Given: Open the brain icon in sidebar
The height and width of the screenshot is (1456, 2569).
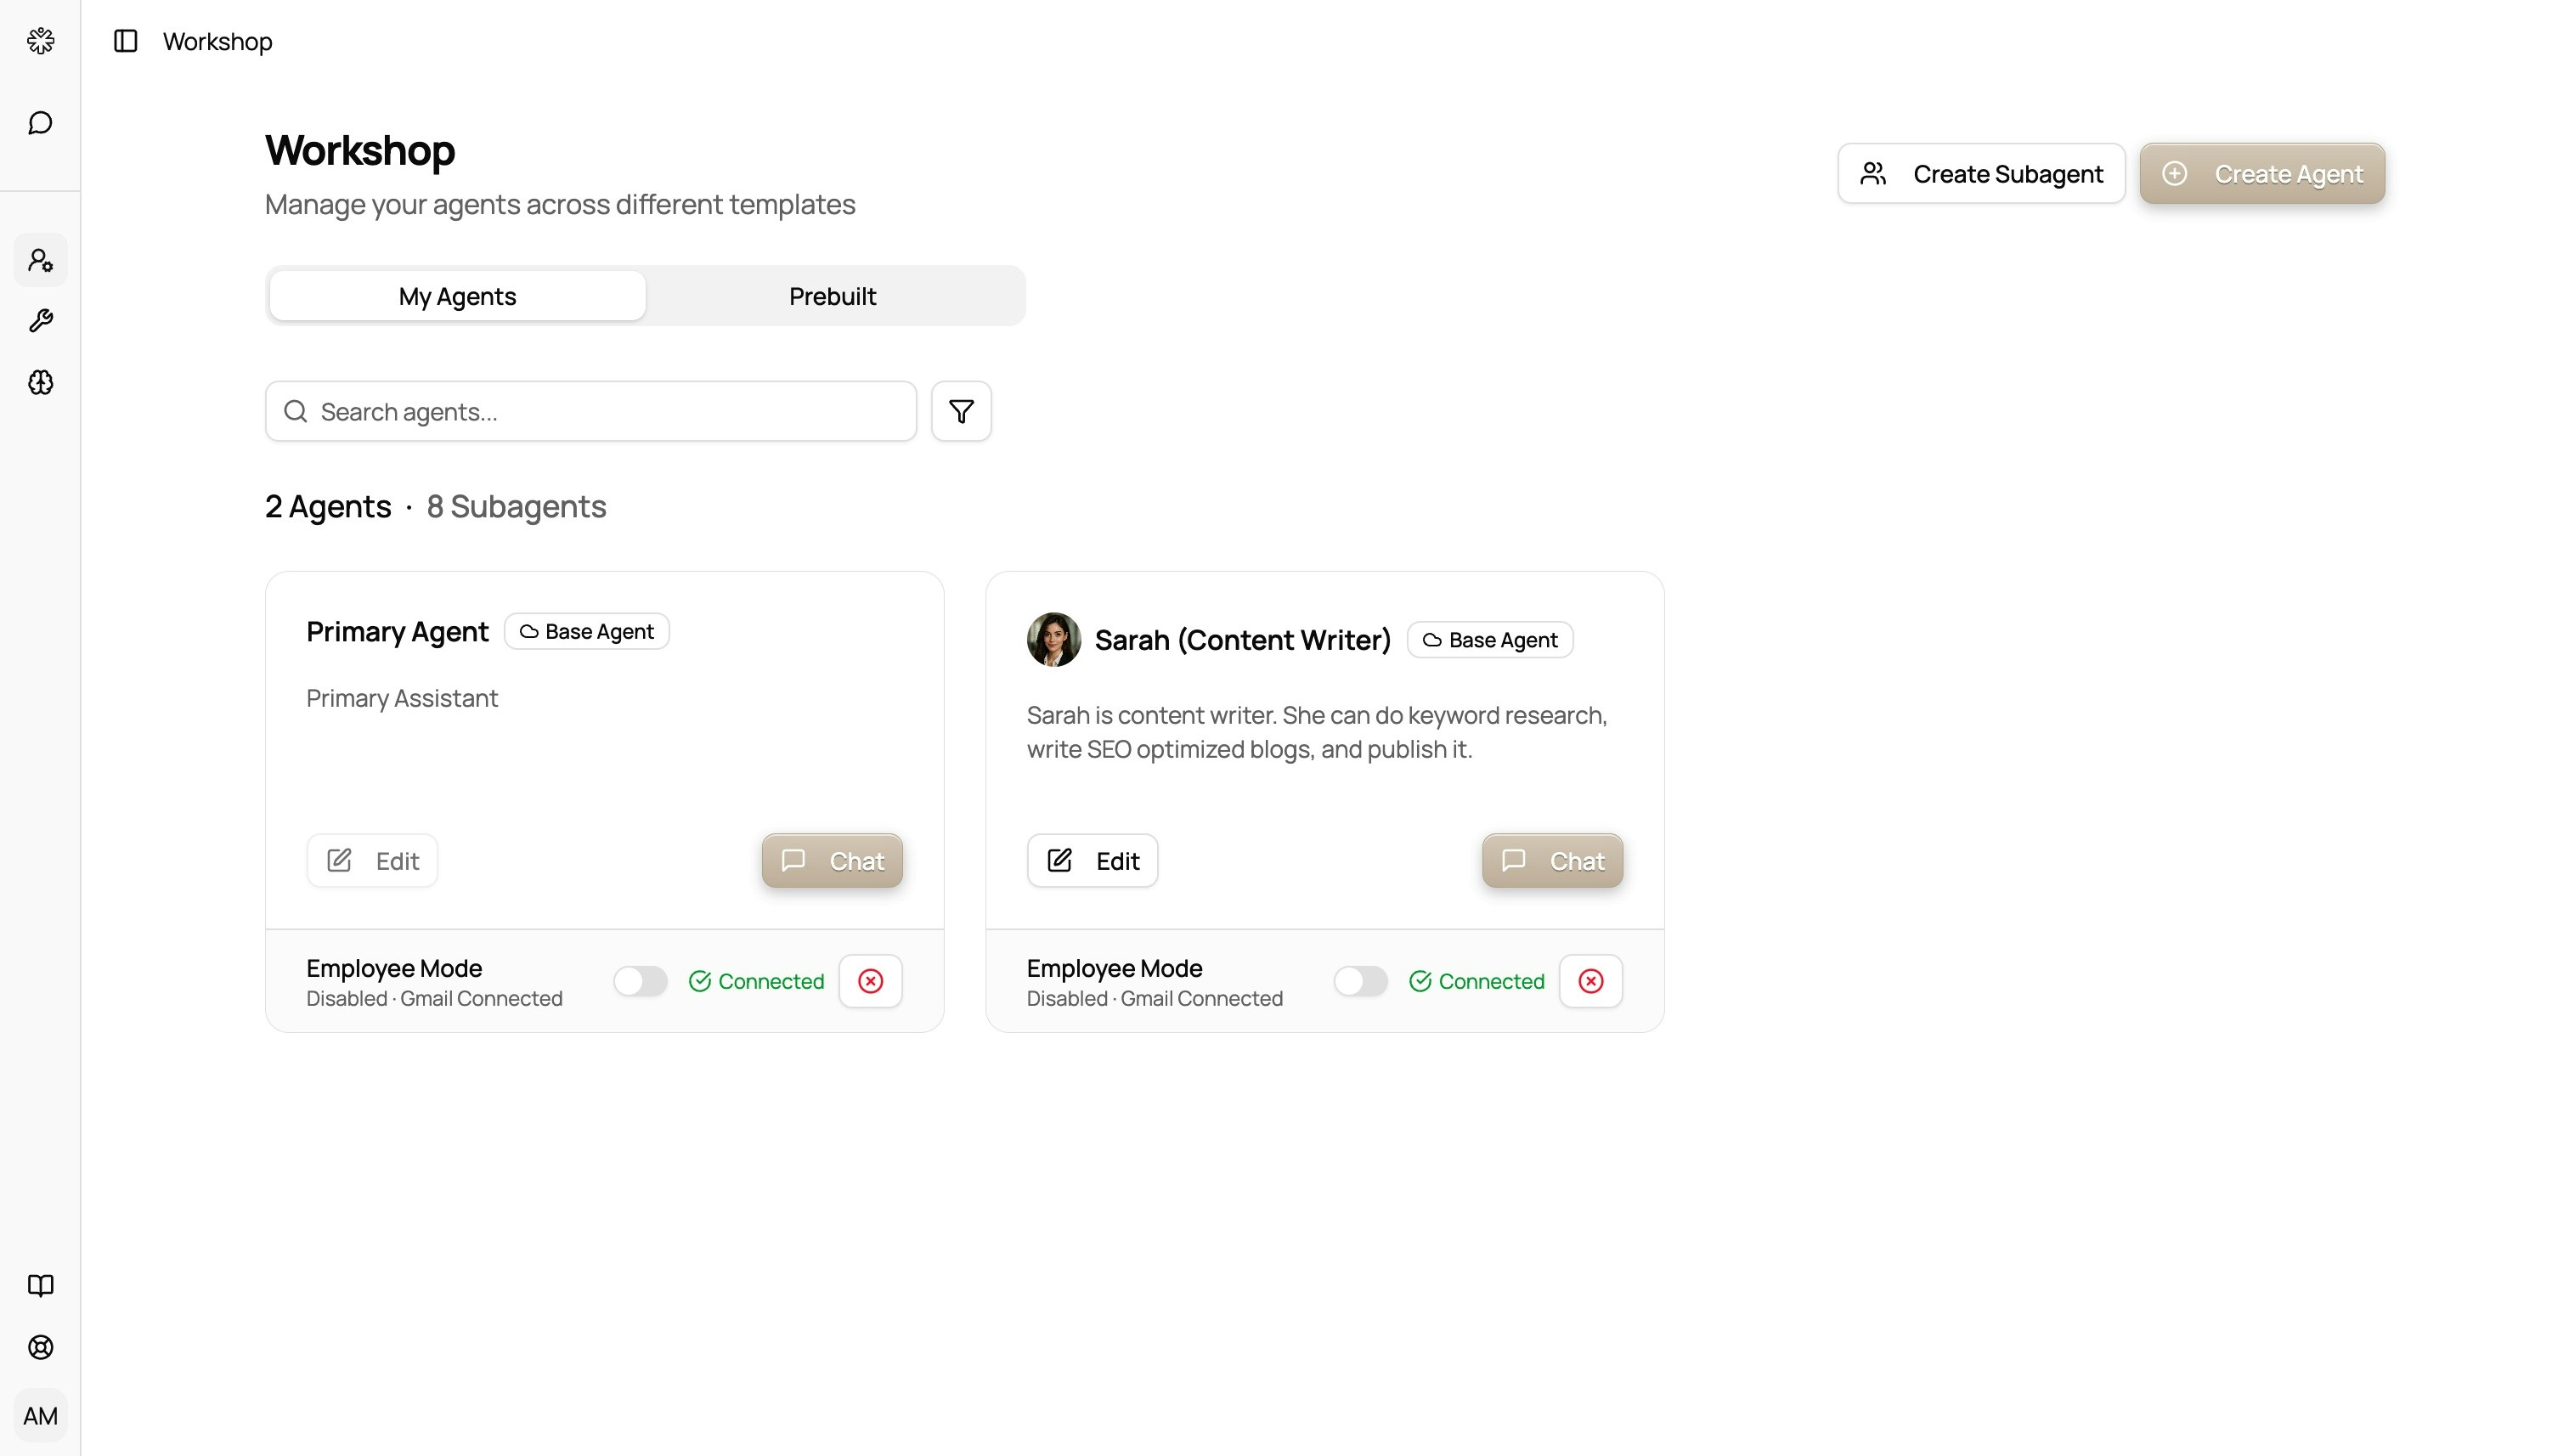Looking at the screenshot, I should click(40, 382).
